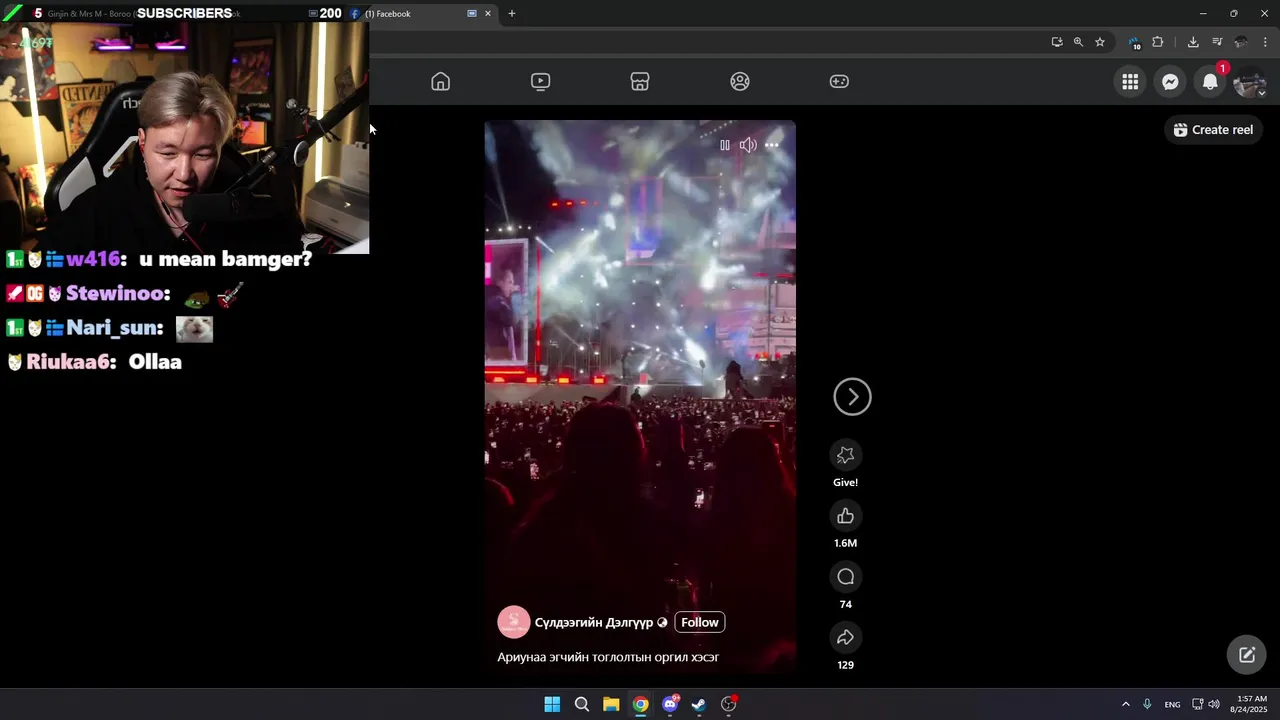This screenshot has width=1280, height=720.
Task: Go to Facebook Home feed icon
Action: tap(440, 82)
